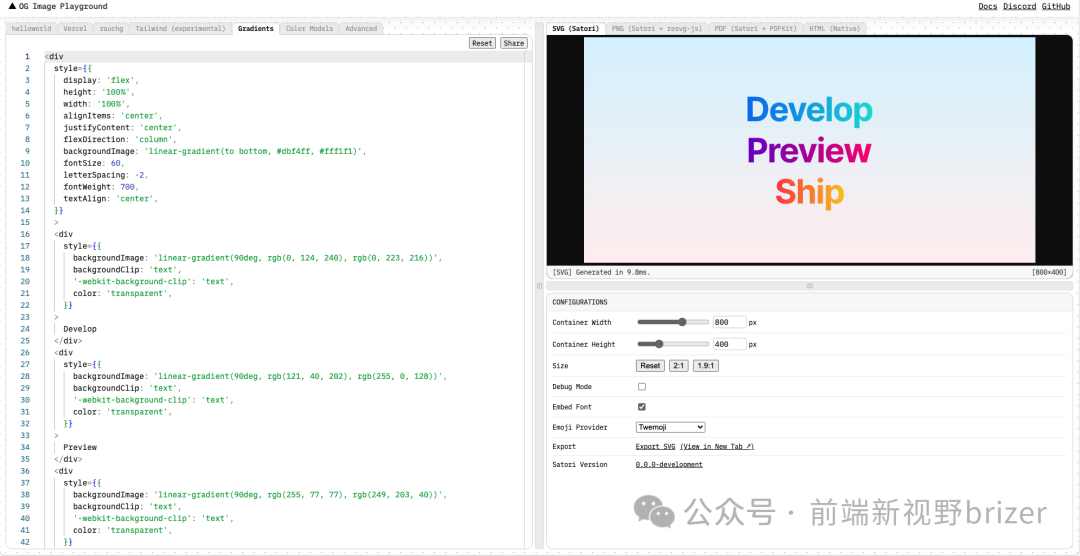Uncheck the Embed Font checkbox
The image size is (1080, 556).
click(641, 407)
